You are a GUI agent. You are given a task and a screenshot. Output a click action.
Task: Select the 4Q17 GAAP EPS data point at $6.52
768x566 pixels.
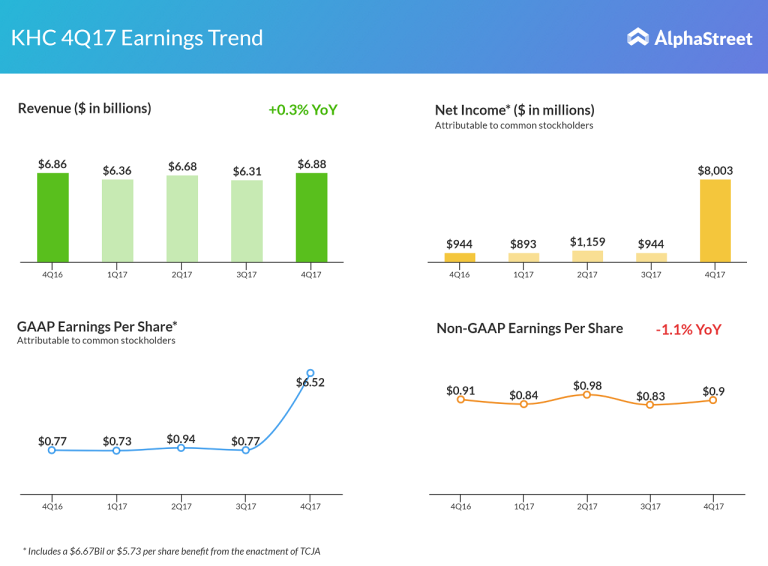[x=310, y=373]
